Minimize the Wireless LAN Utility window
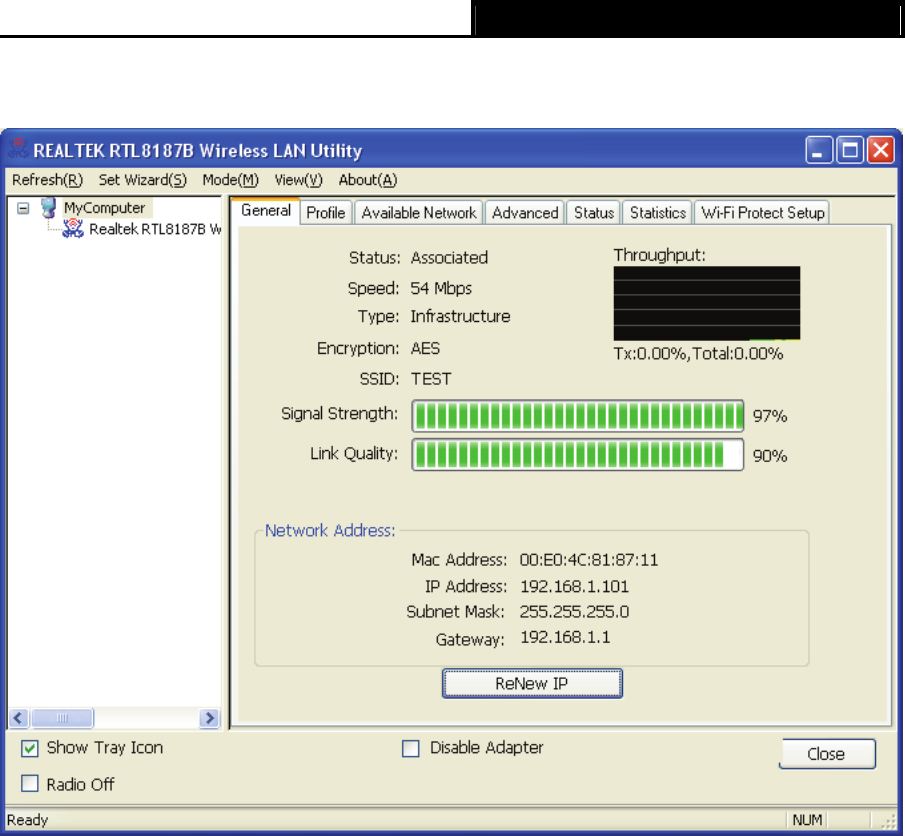905x836 pixels. (819, 150)
